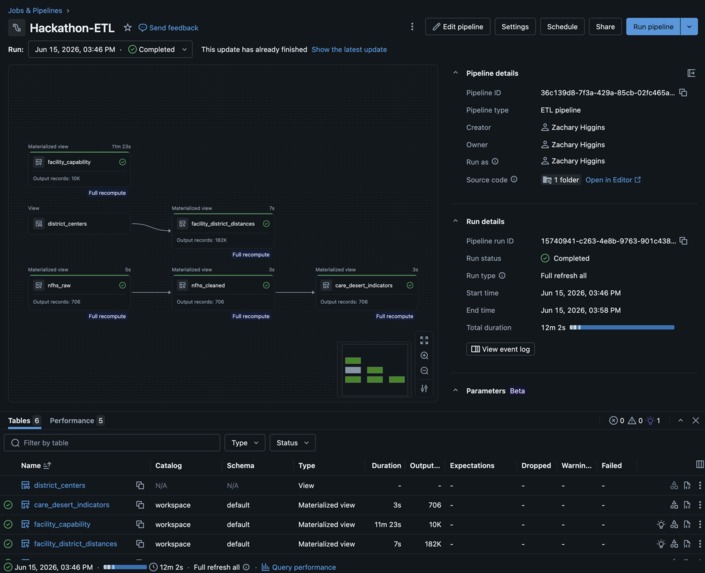Fit the pipeline graph to view
This screenshot has width=705, height=573.
pos(424,340)
